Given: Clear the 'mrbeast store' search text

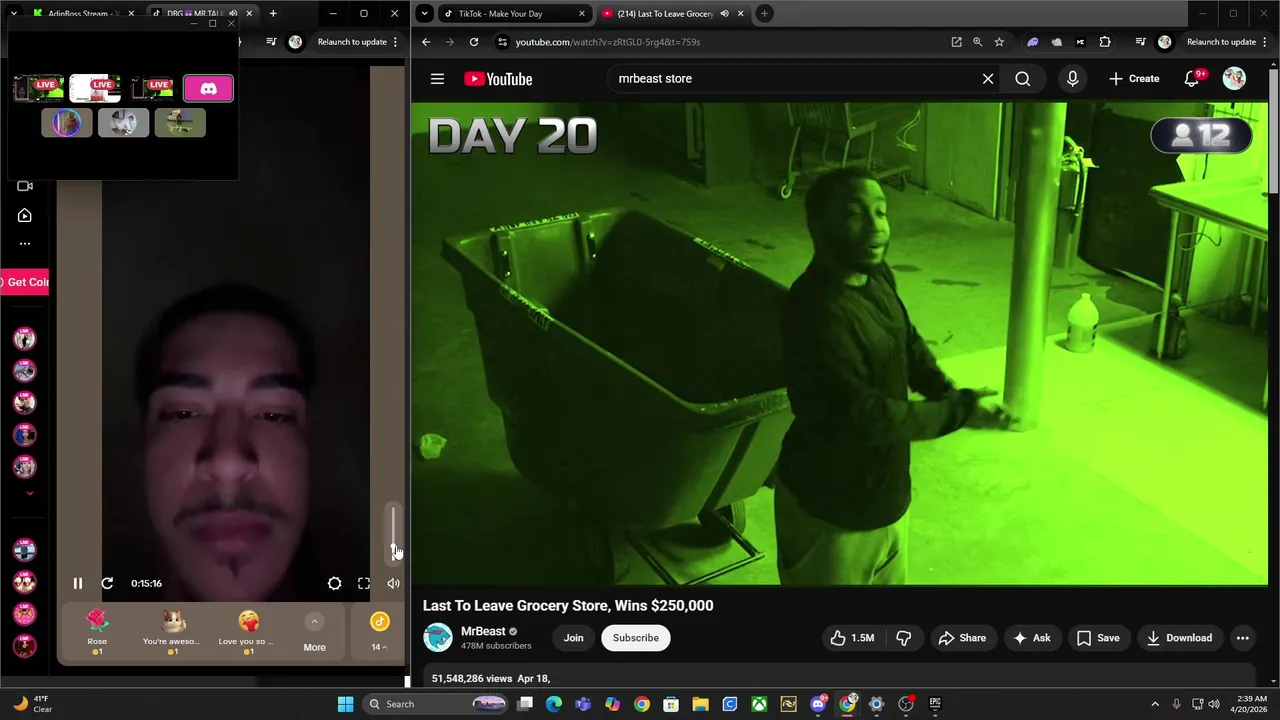Looking at the screenshot, I should 988,79.
